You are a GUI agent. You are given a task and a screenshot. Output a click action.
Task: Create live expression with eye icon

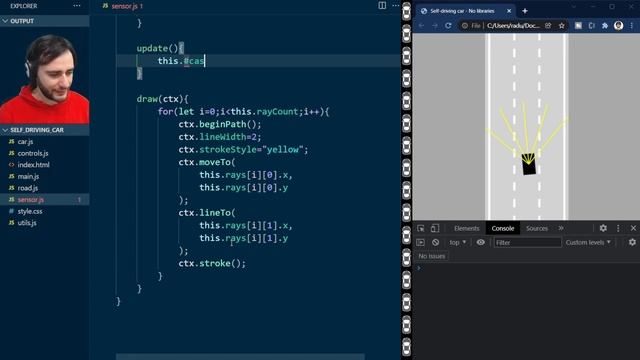click(x=481, y=242)
